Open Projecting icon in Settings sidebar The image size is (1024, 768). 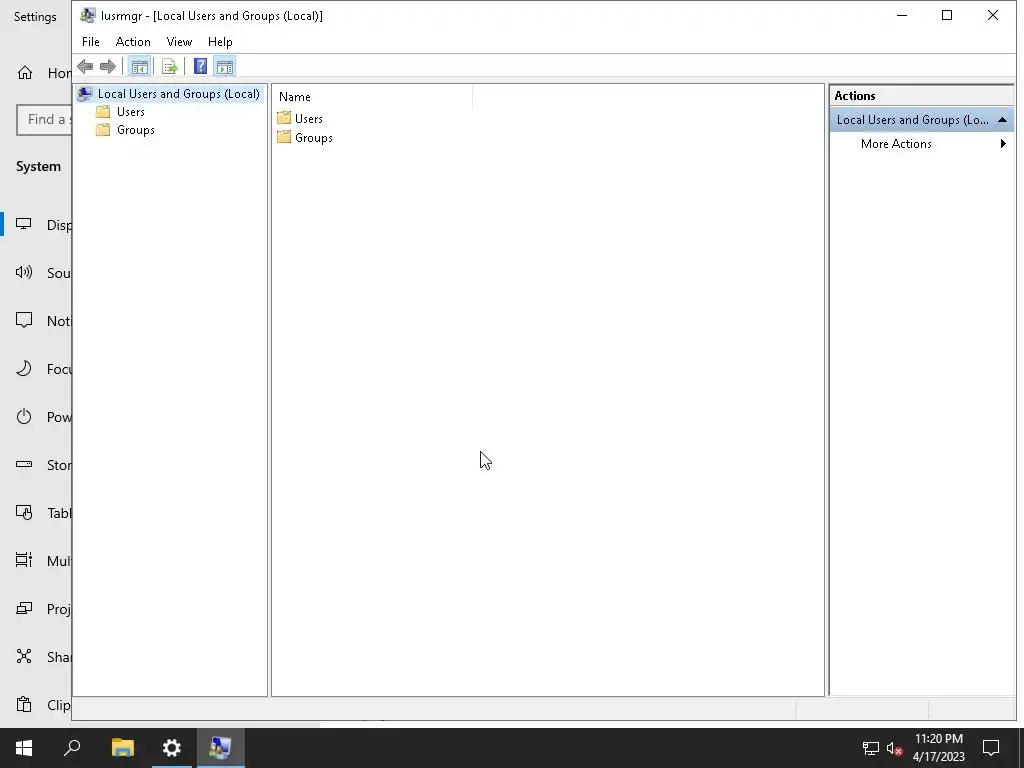pos(24,608)
